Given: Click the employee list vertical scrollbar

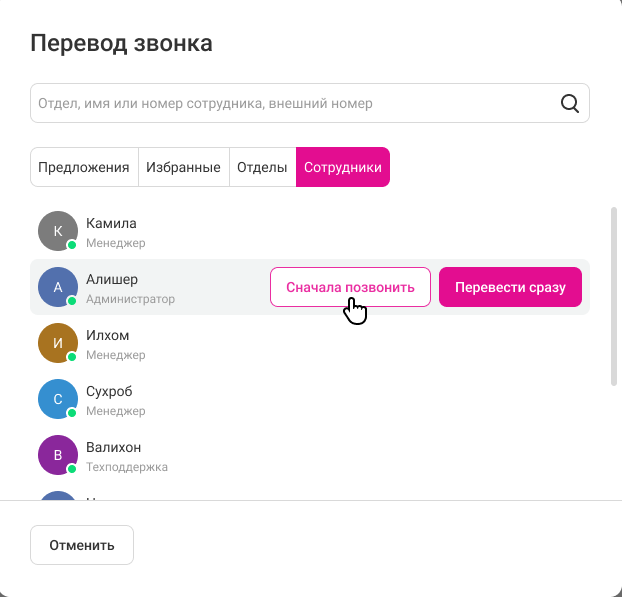Looking at the screenshot, I should tap(614, 296).
